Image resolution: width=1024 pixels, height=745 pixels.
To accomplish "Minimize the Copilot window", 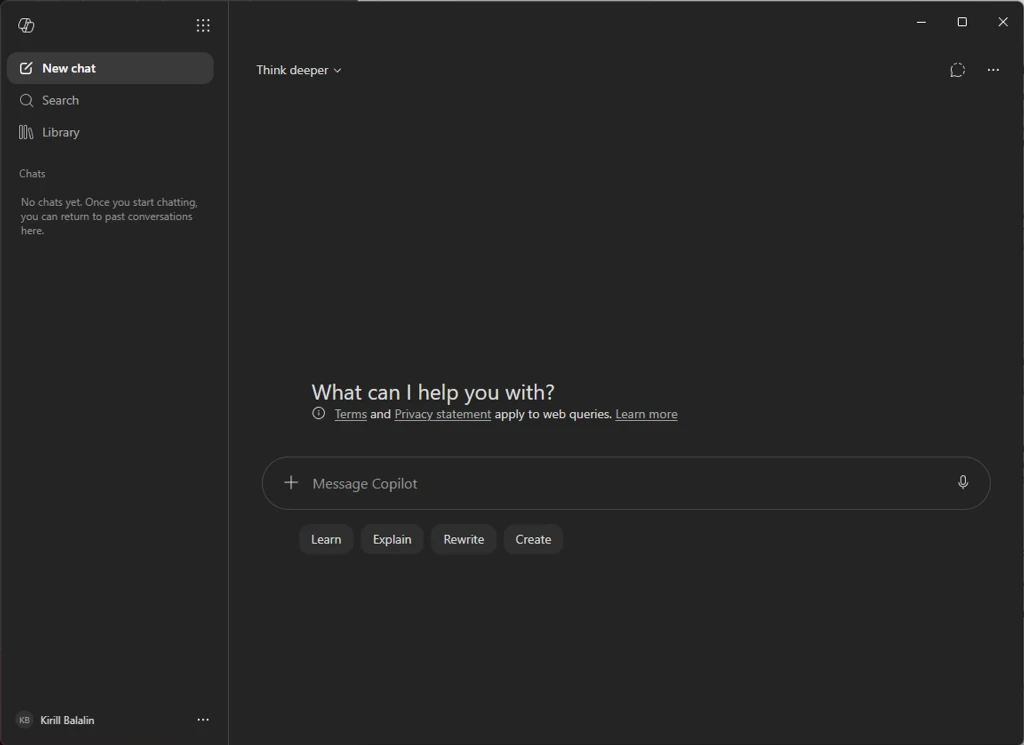I will (x=921, y=22).
